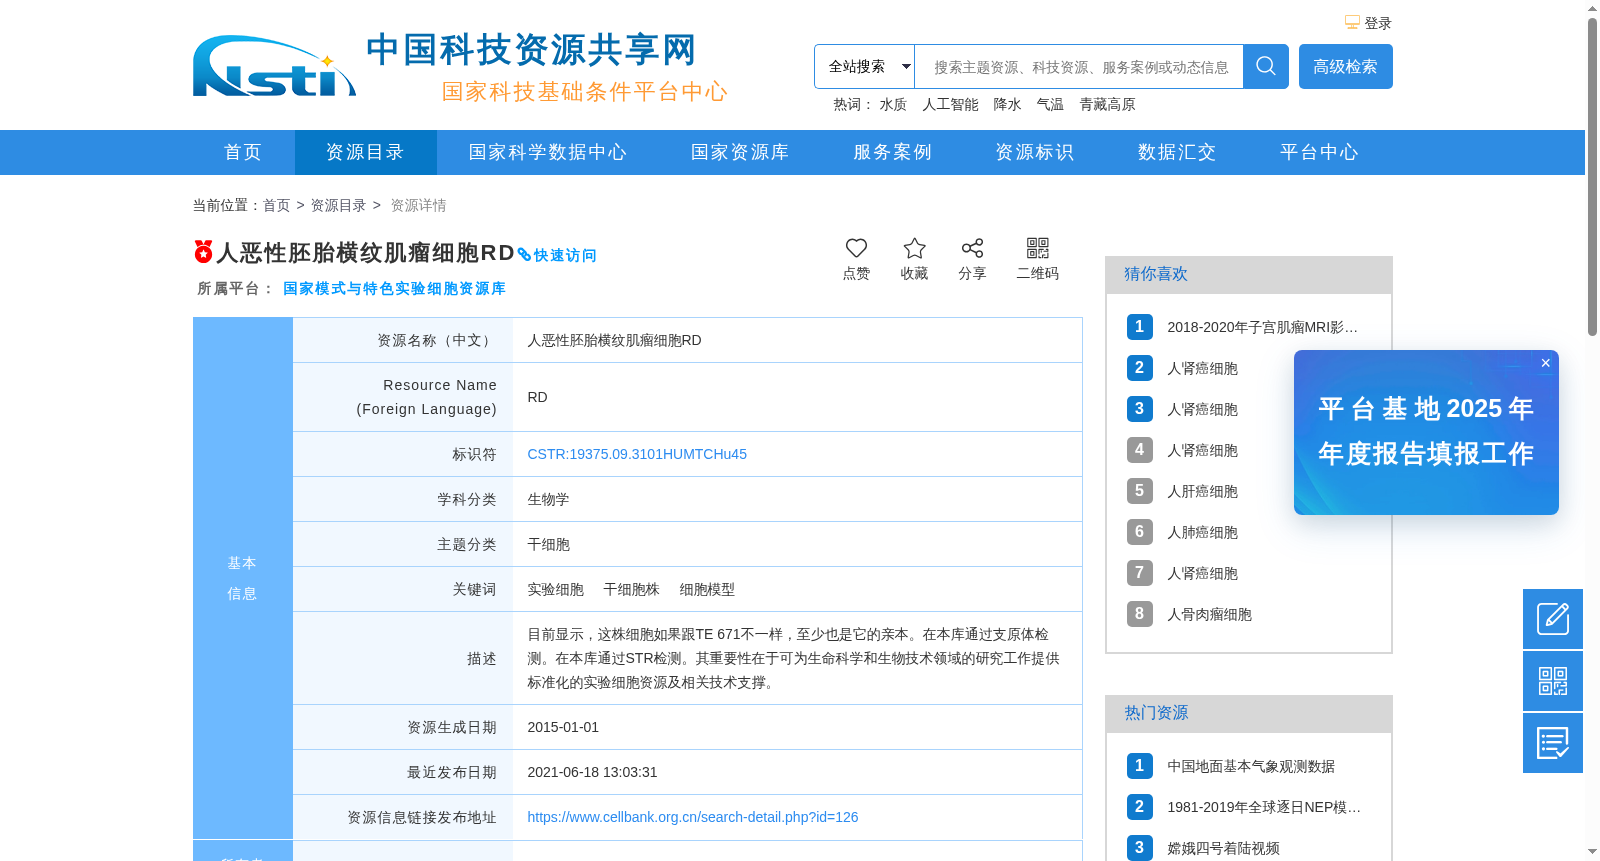Viewport: 1600px width, 861px height.
Task: Click the date value 2015-01-01
Action: click(563, 727)
